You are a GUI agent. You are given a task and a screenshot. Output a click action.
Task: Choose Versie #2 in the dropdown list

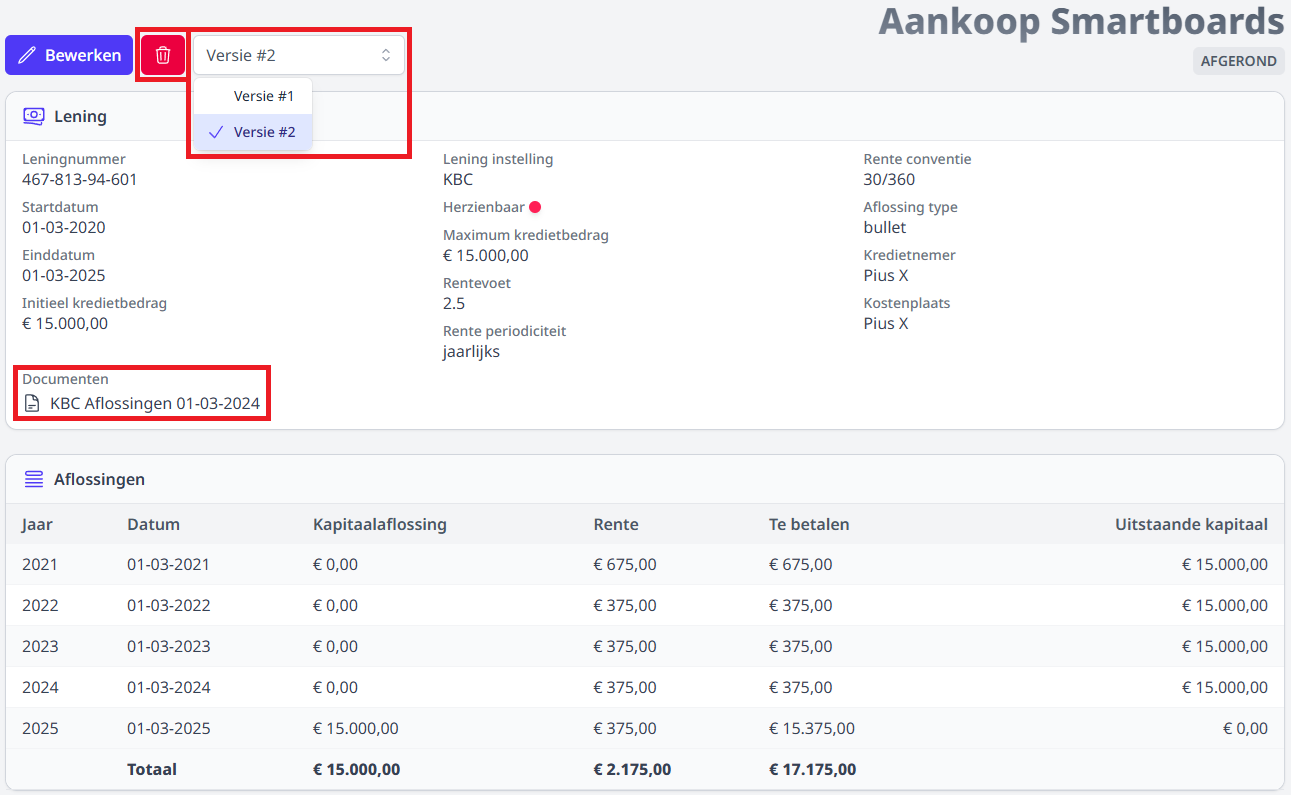point(264,132)
